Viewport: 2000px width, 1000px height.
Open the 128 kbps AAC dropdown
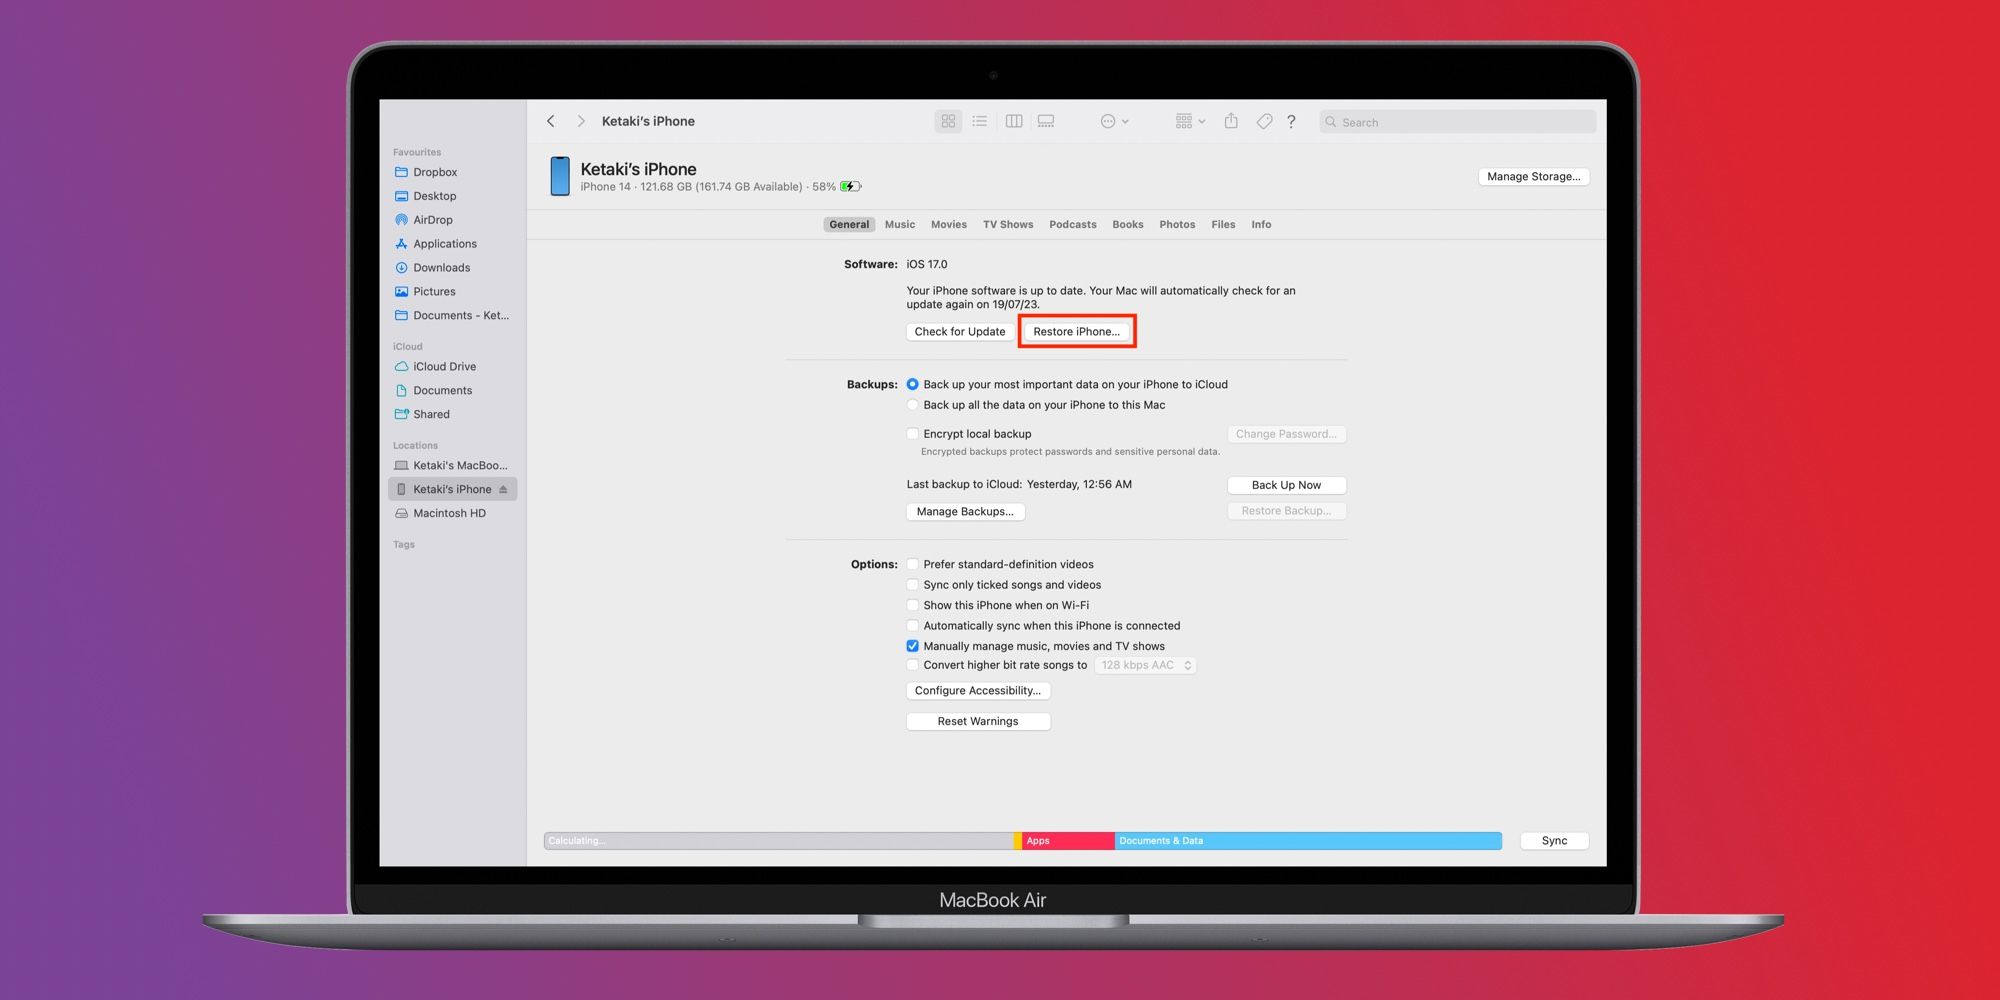pyautogui.click(x=1145, y=665)
